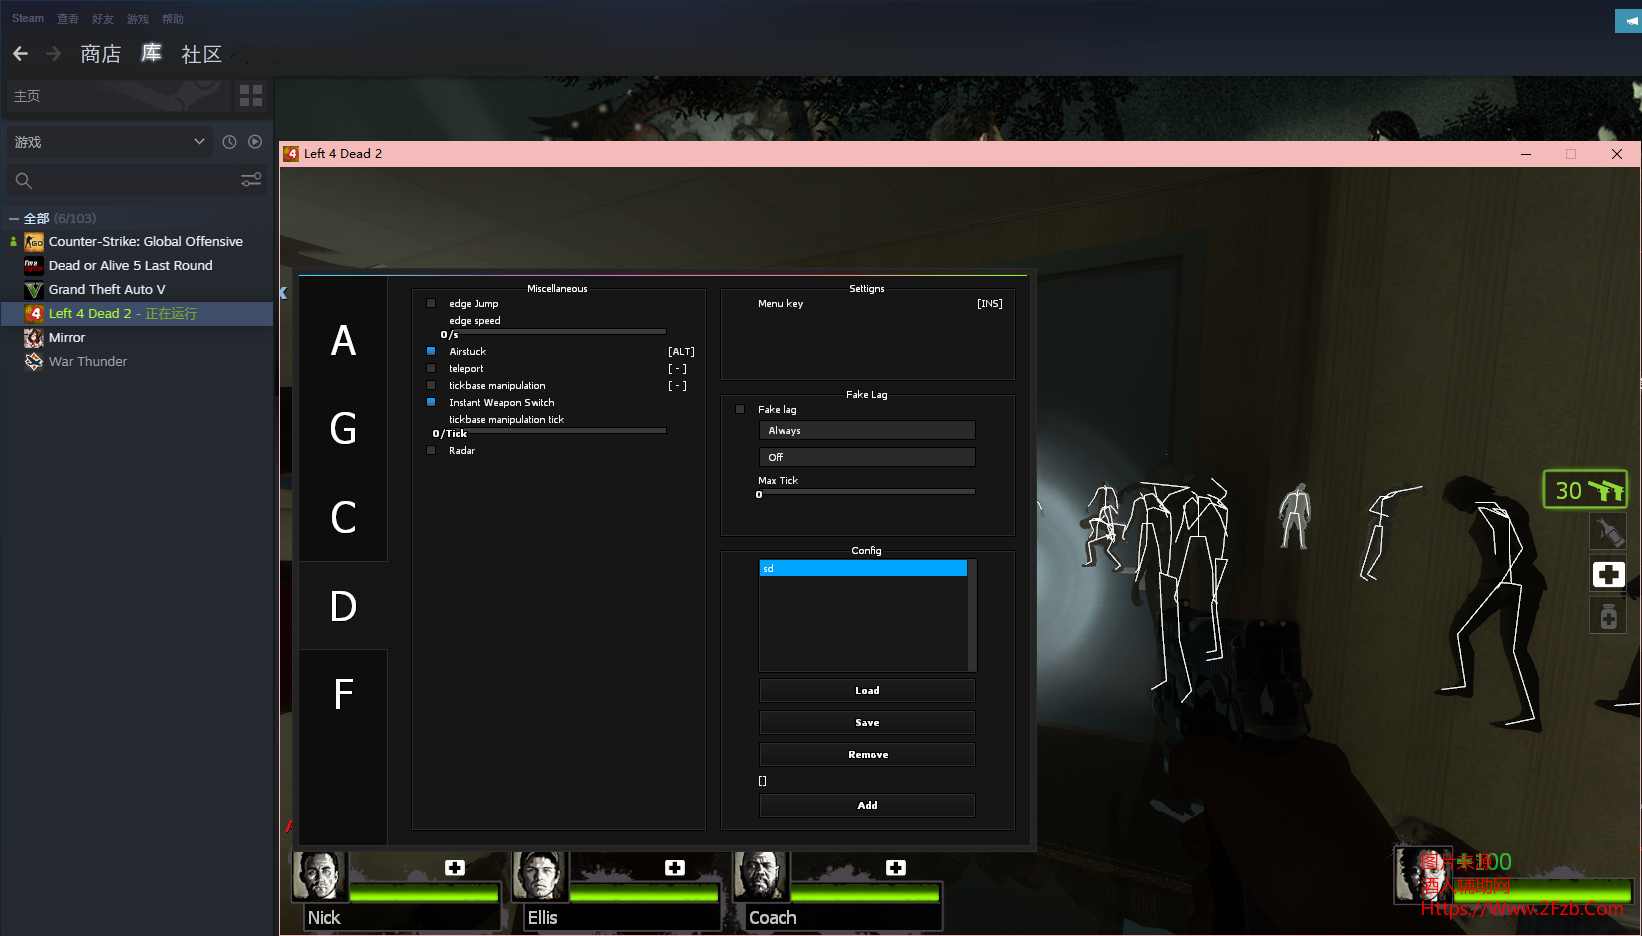The width and height of the screenshot is (1642, 936).
Task: Click the Save config button
Action: (x=867, y=722)
